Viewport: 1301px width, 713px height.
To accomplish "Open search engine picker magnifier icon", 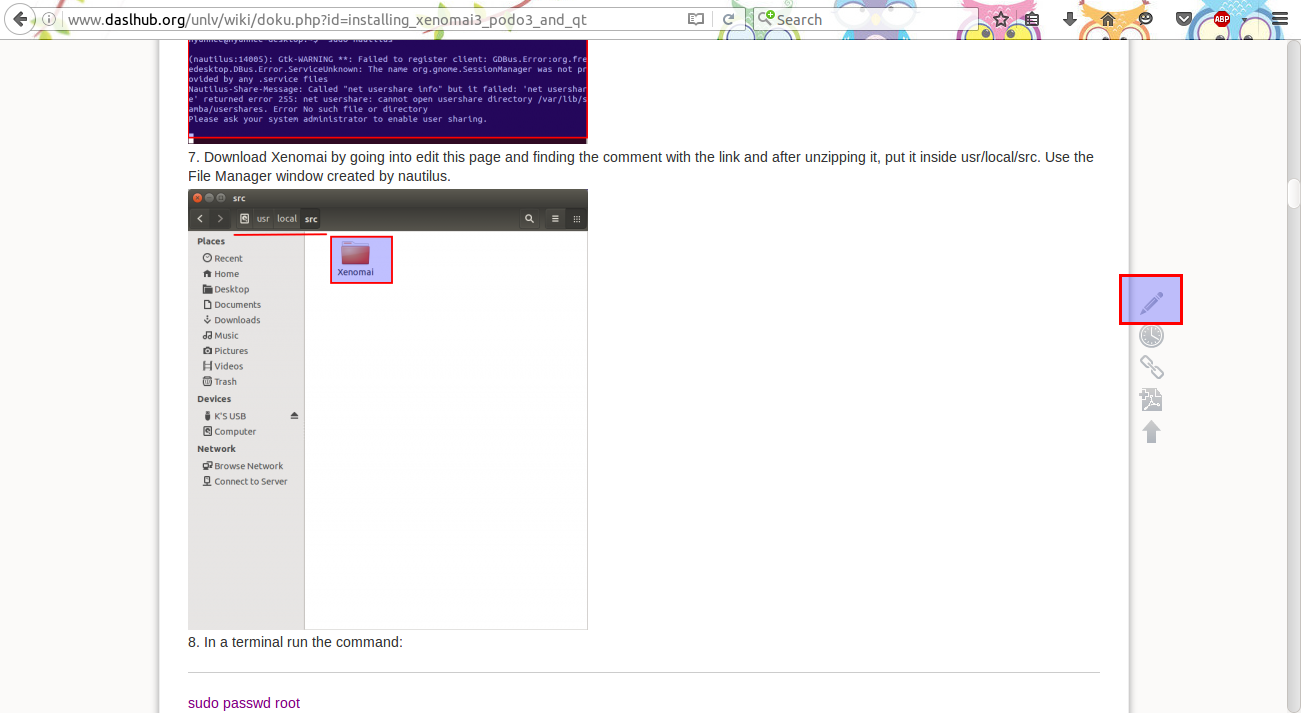I will tap(765, 19).
